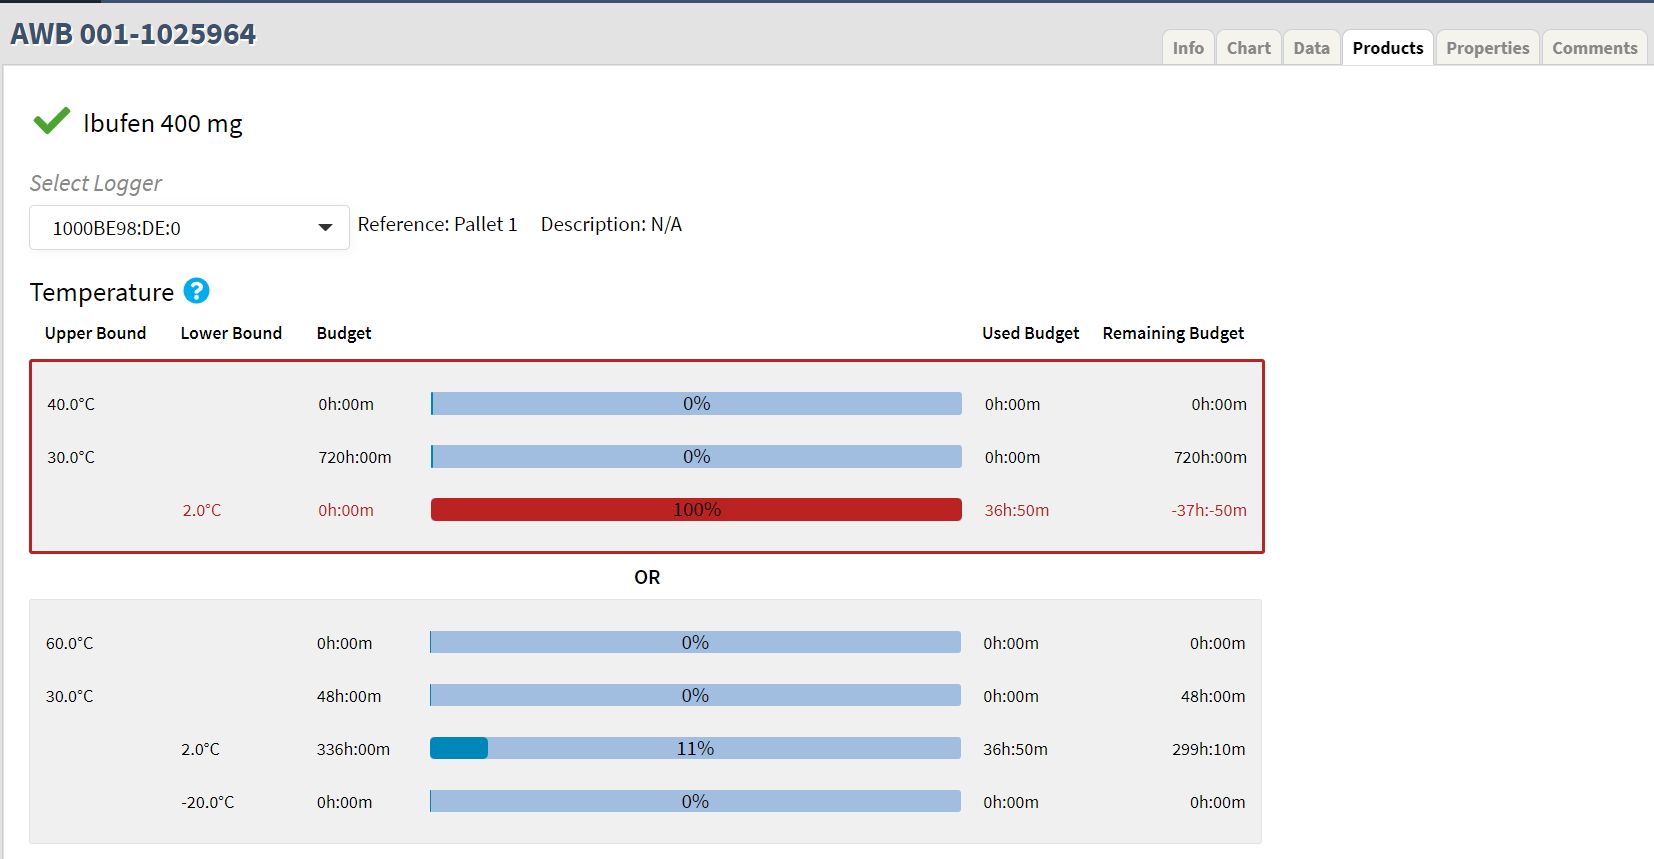Switch to the Chart tab
This screenshot has height=859, width=1654.
[1248, 48]
